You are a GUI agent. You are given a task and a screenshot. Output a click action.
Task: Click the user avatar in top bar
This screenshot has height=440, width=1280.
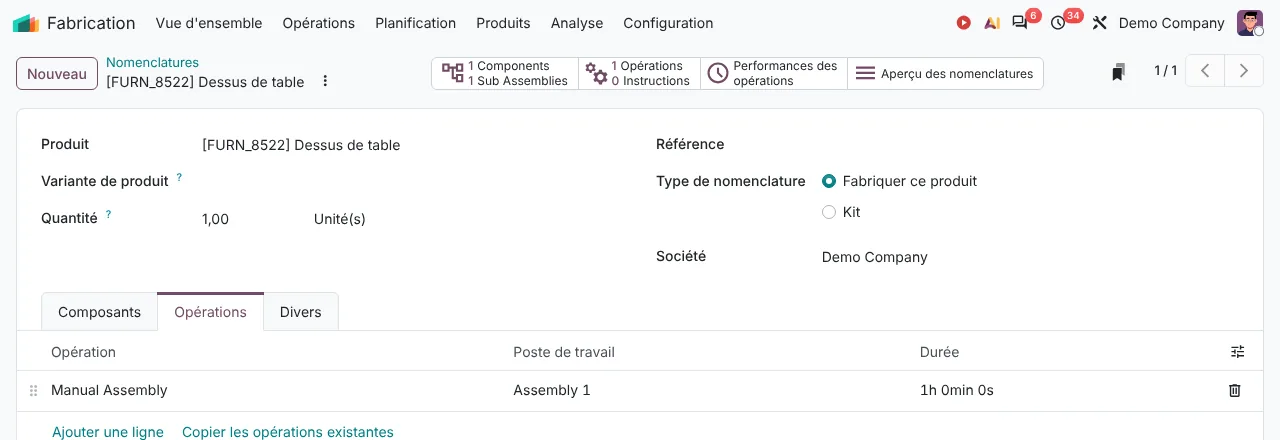pyautogui.click(x=1250, y=23)
